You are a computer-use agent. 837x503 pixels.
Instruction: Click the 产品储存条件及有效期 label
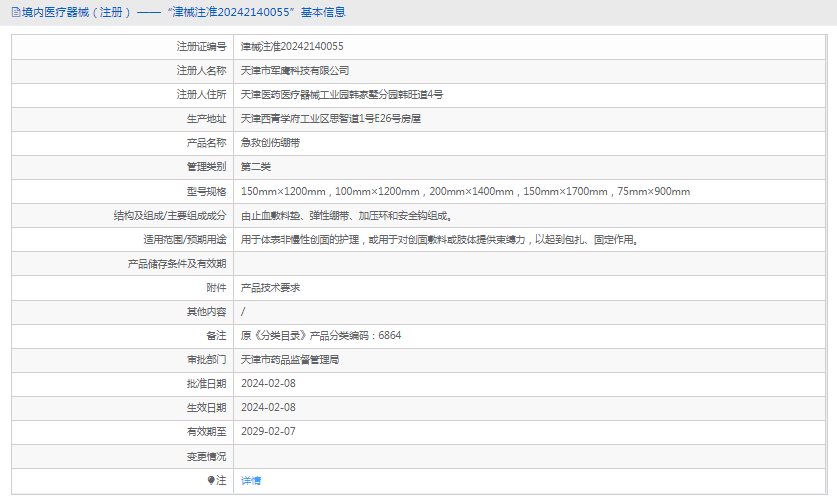[177, 264]
